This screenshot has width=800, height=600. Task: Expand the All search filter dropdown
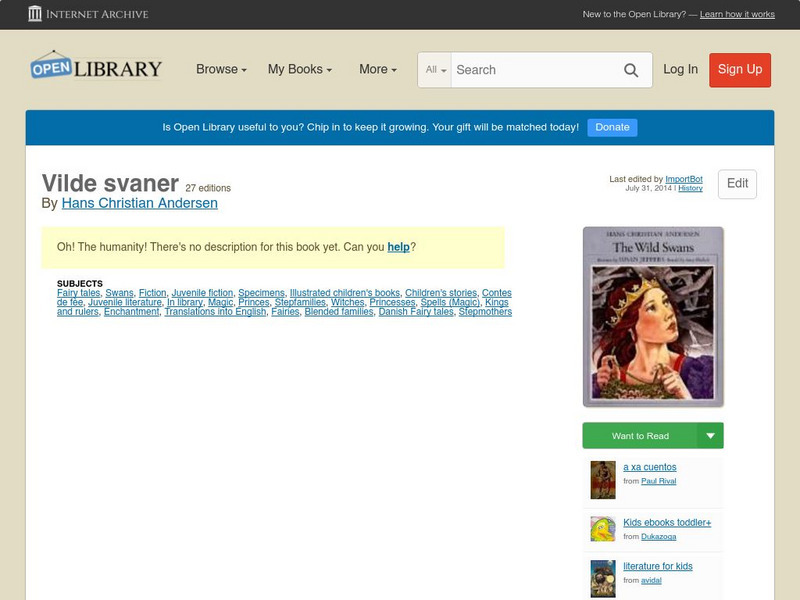click(435, 70)
